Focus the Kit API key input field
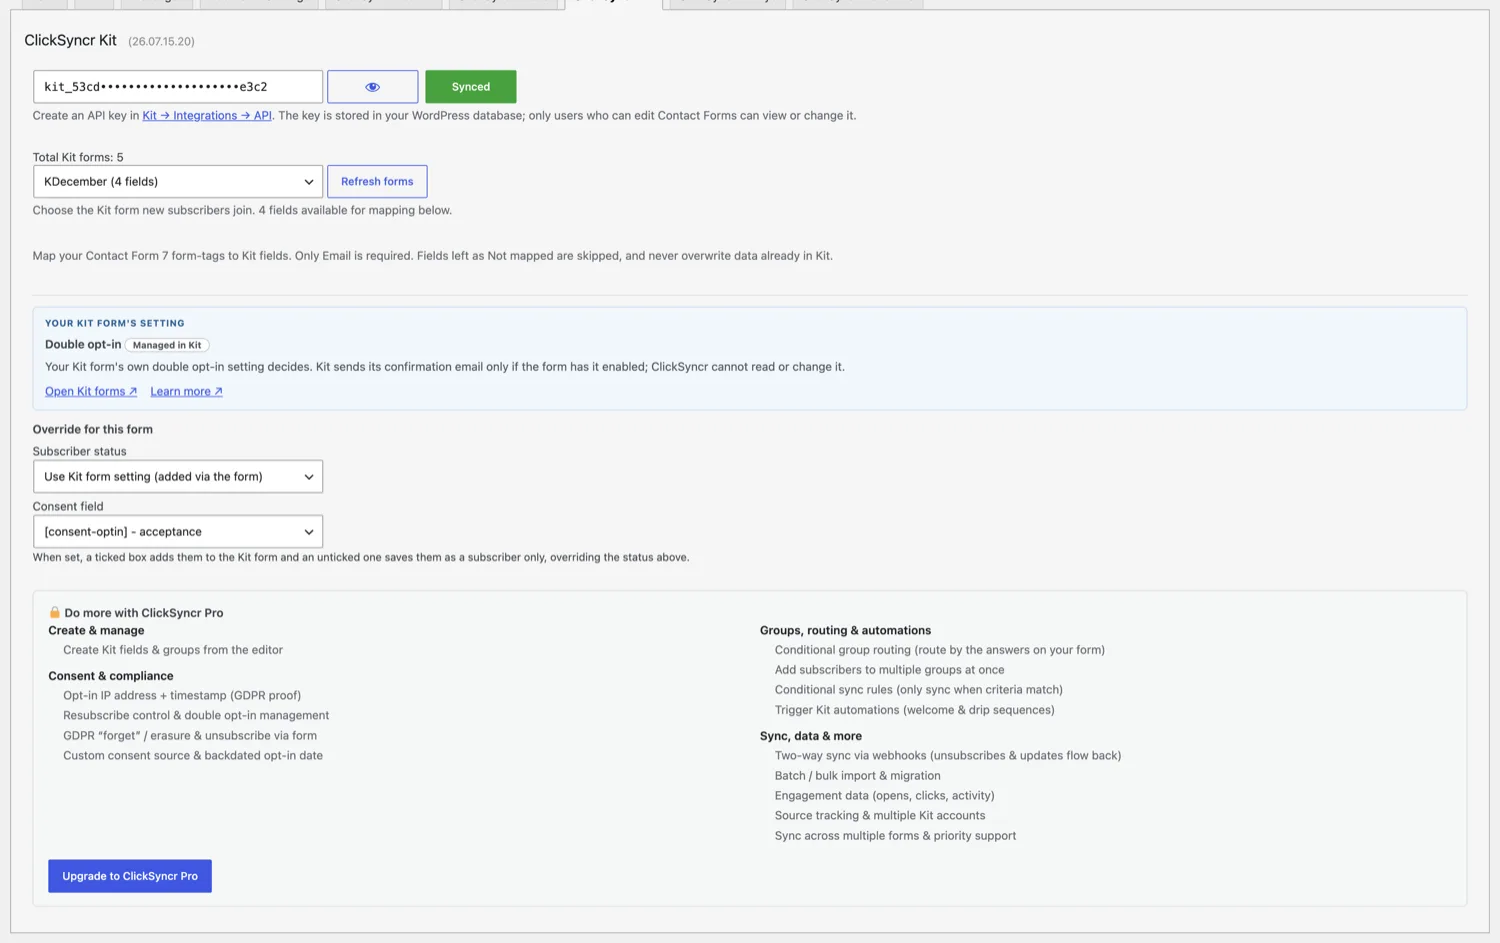This screenshot has height=943, width=1500. (x=178, y=87)
